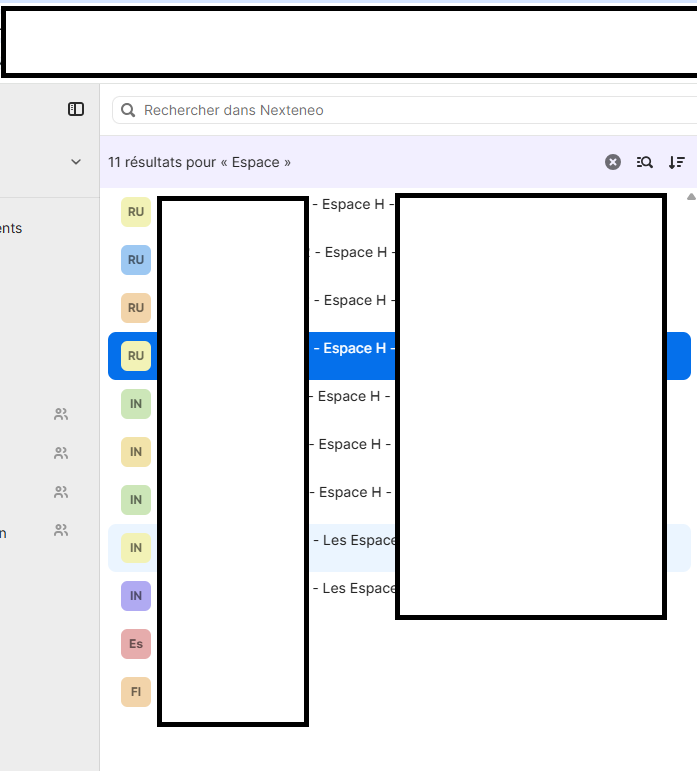697x771 pixels.
Task: Click the scroll up arrow of results list
Action: click(690, 197)
